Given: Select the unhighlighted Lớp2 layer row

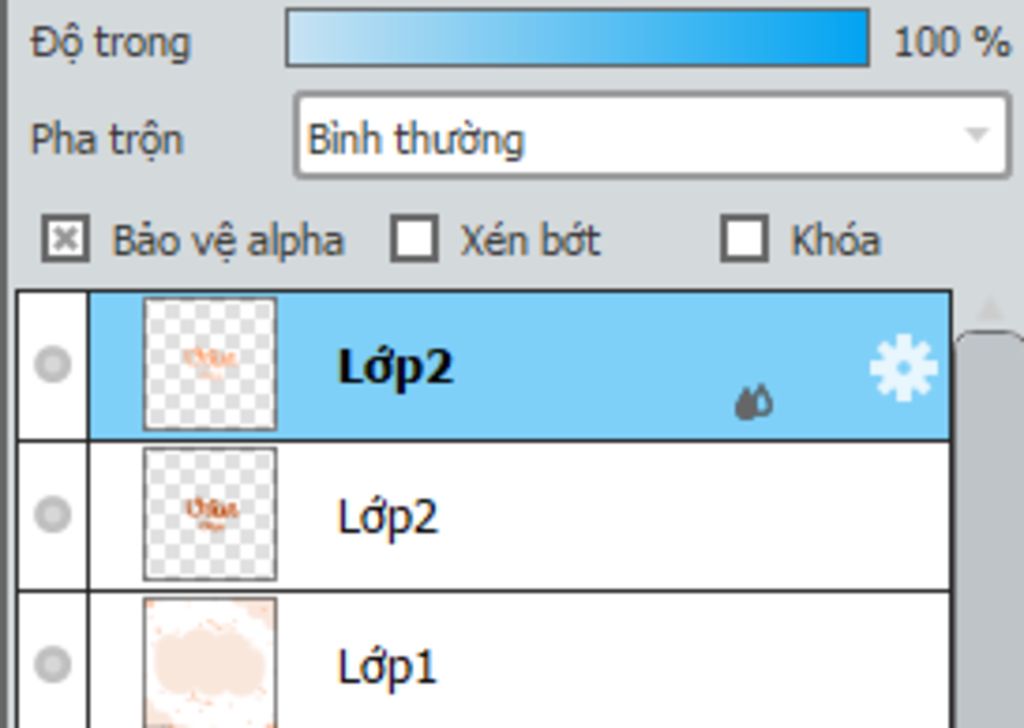Looking at the screenshot, I should [519, 515].
